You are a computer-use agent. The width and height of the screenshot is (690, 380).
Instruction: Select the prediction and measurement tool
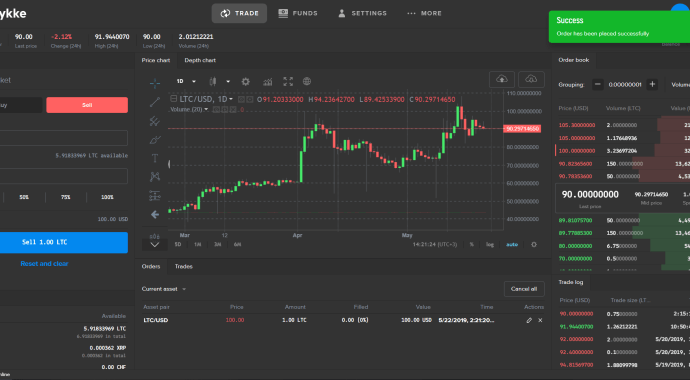coord(155,195)
